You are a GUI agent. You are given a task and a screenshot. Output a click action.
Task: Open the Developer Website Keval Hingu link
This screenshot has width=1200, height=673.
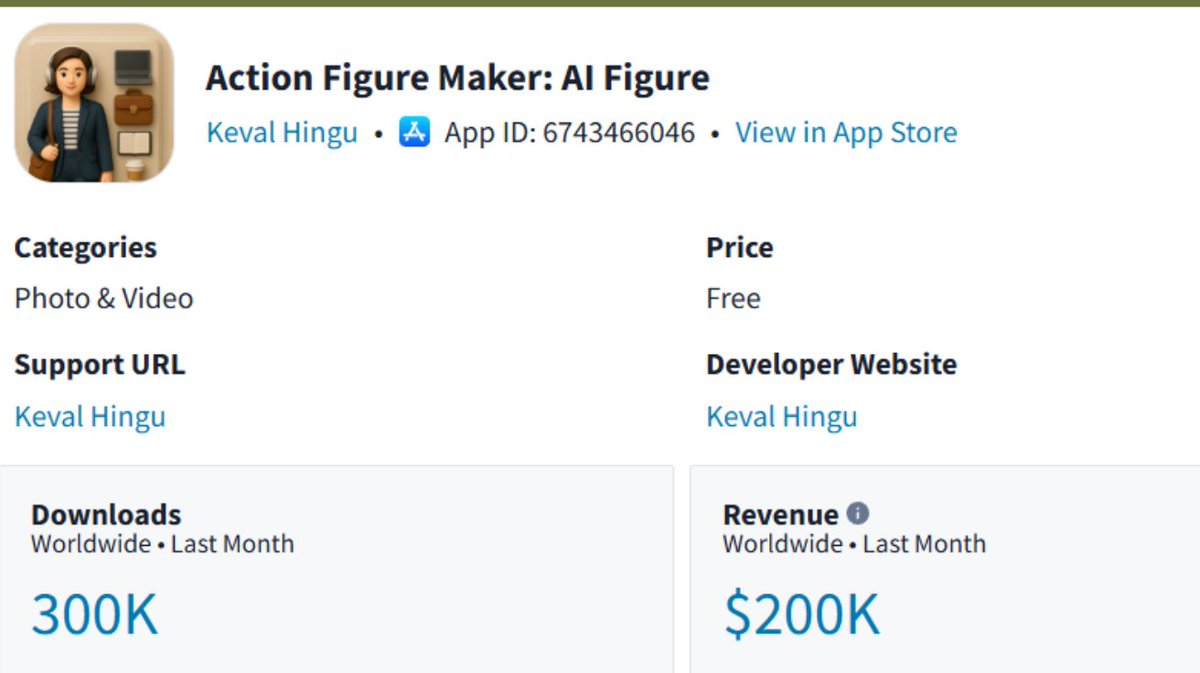(782, 416)
